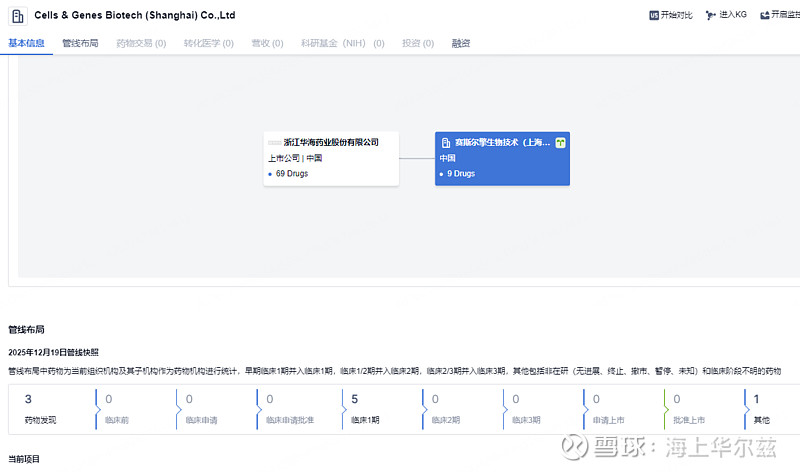
Task: Click the 开始对比 button
Action: click(x=671, y=15)
